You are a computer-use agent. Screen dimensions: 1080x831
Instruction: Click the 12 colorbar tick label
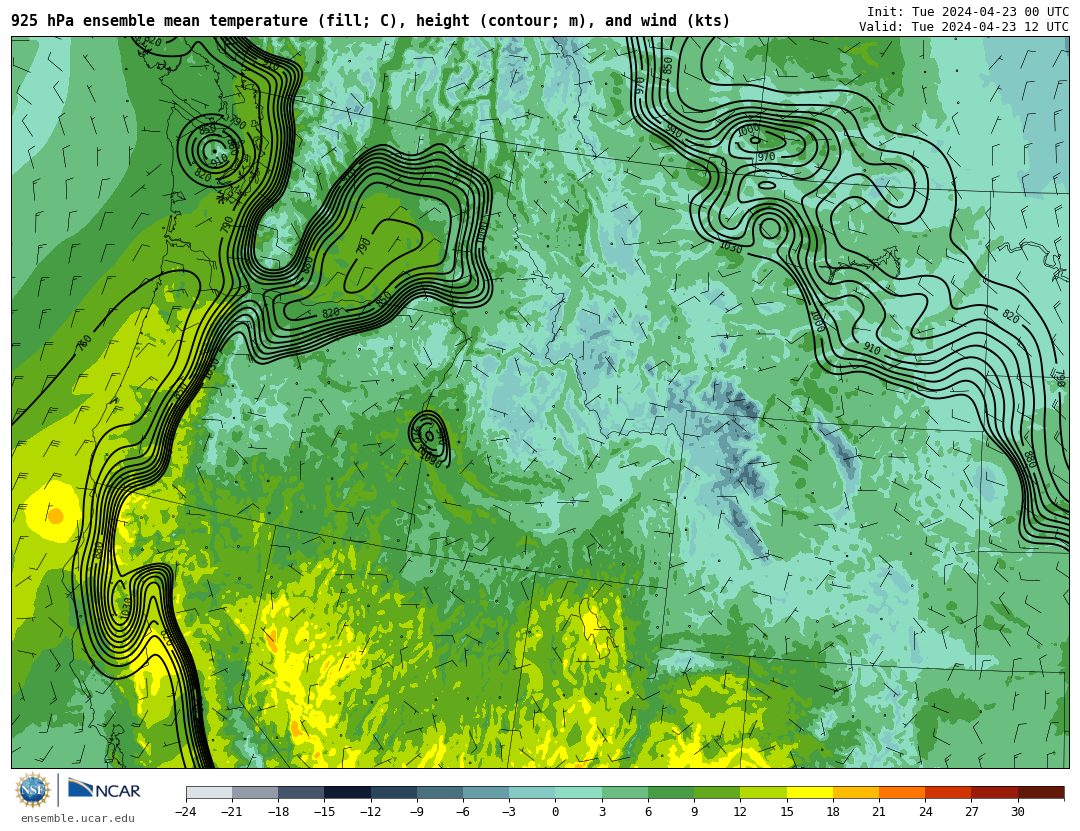coord(740,812)
